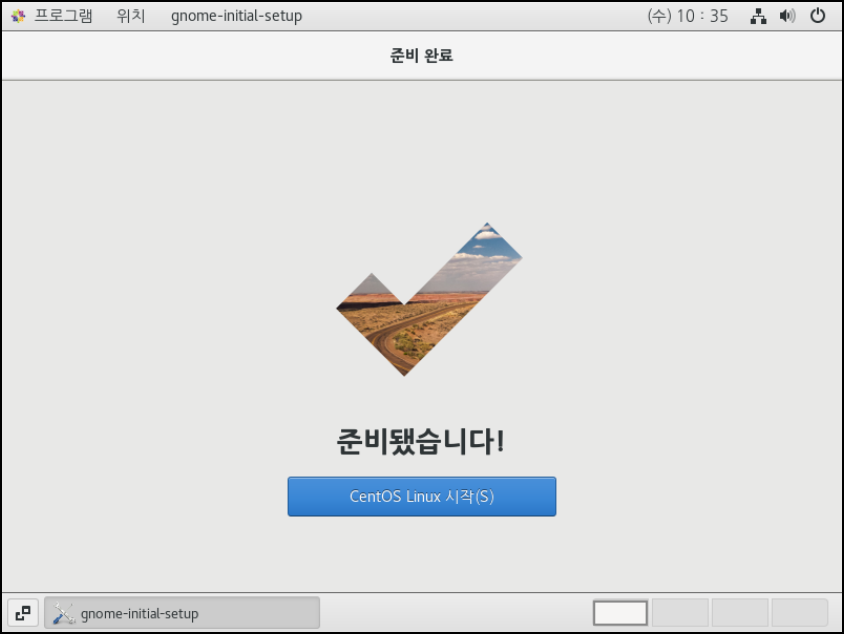Click the checkmark landscape image

[x=429, y=299]
